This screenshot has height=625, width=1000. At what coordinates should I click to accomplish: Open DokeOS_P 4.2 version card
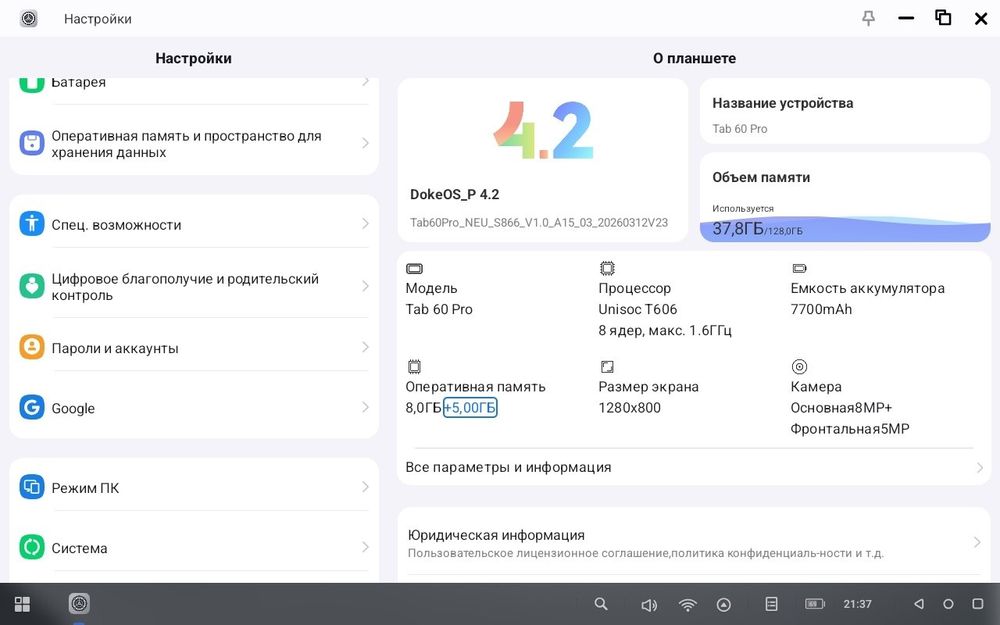point(543,160)
